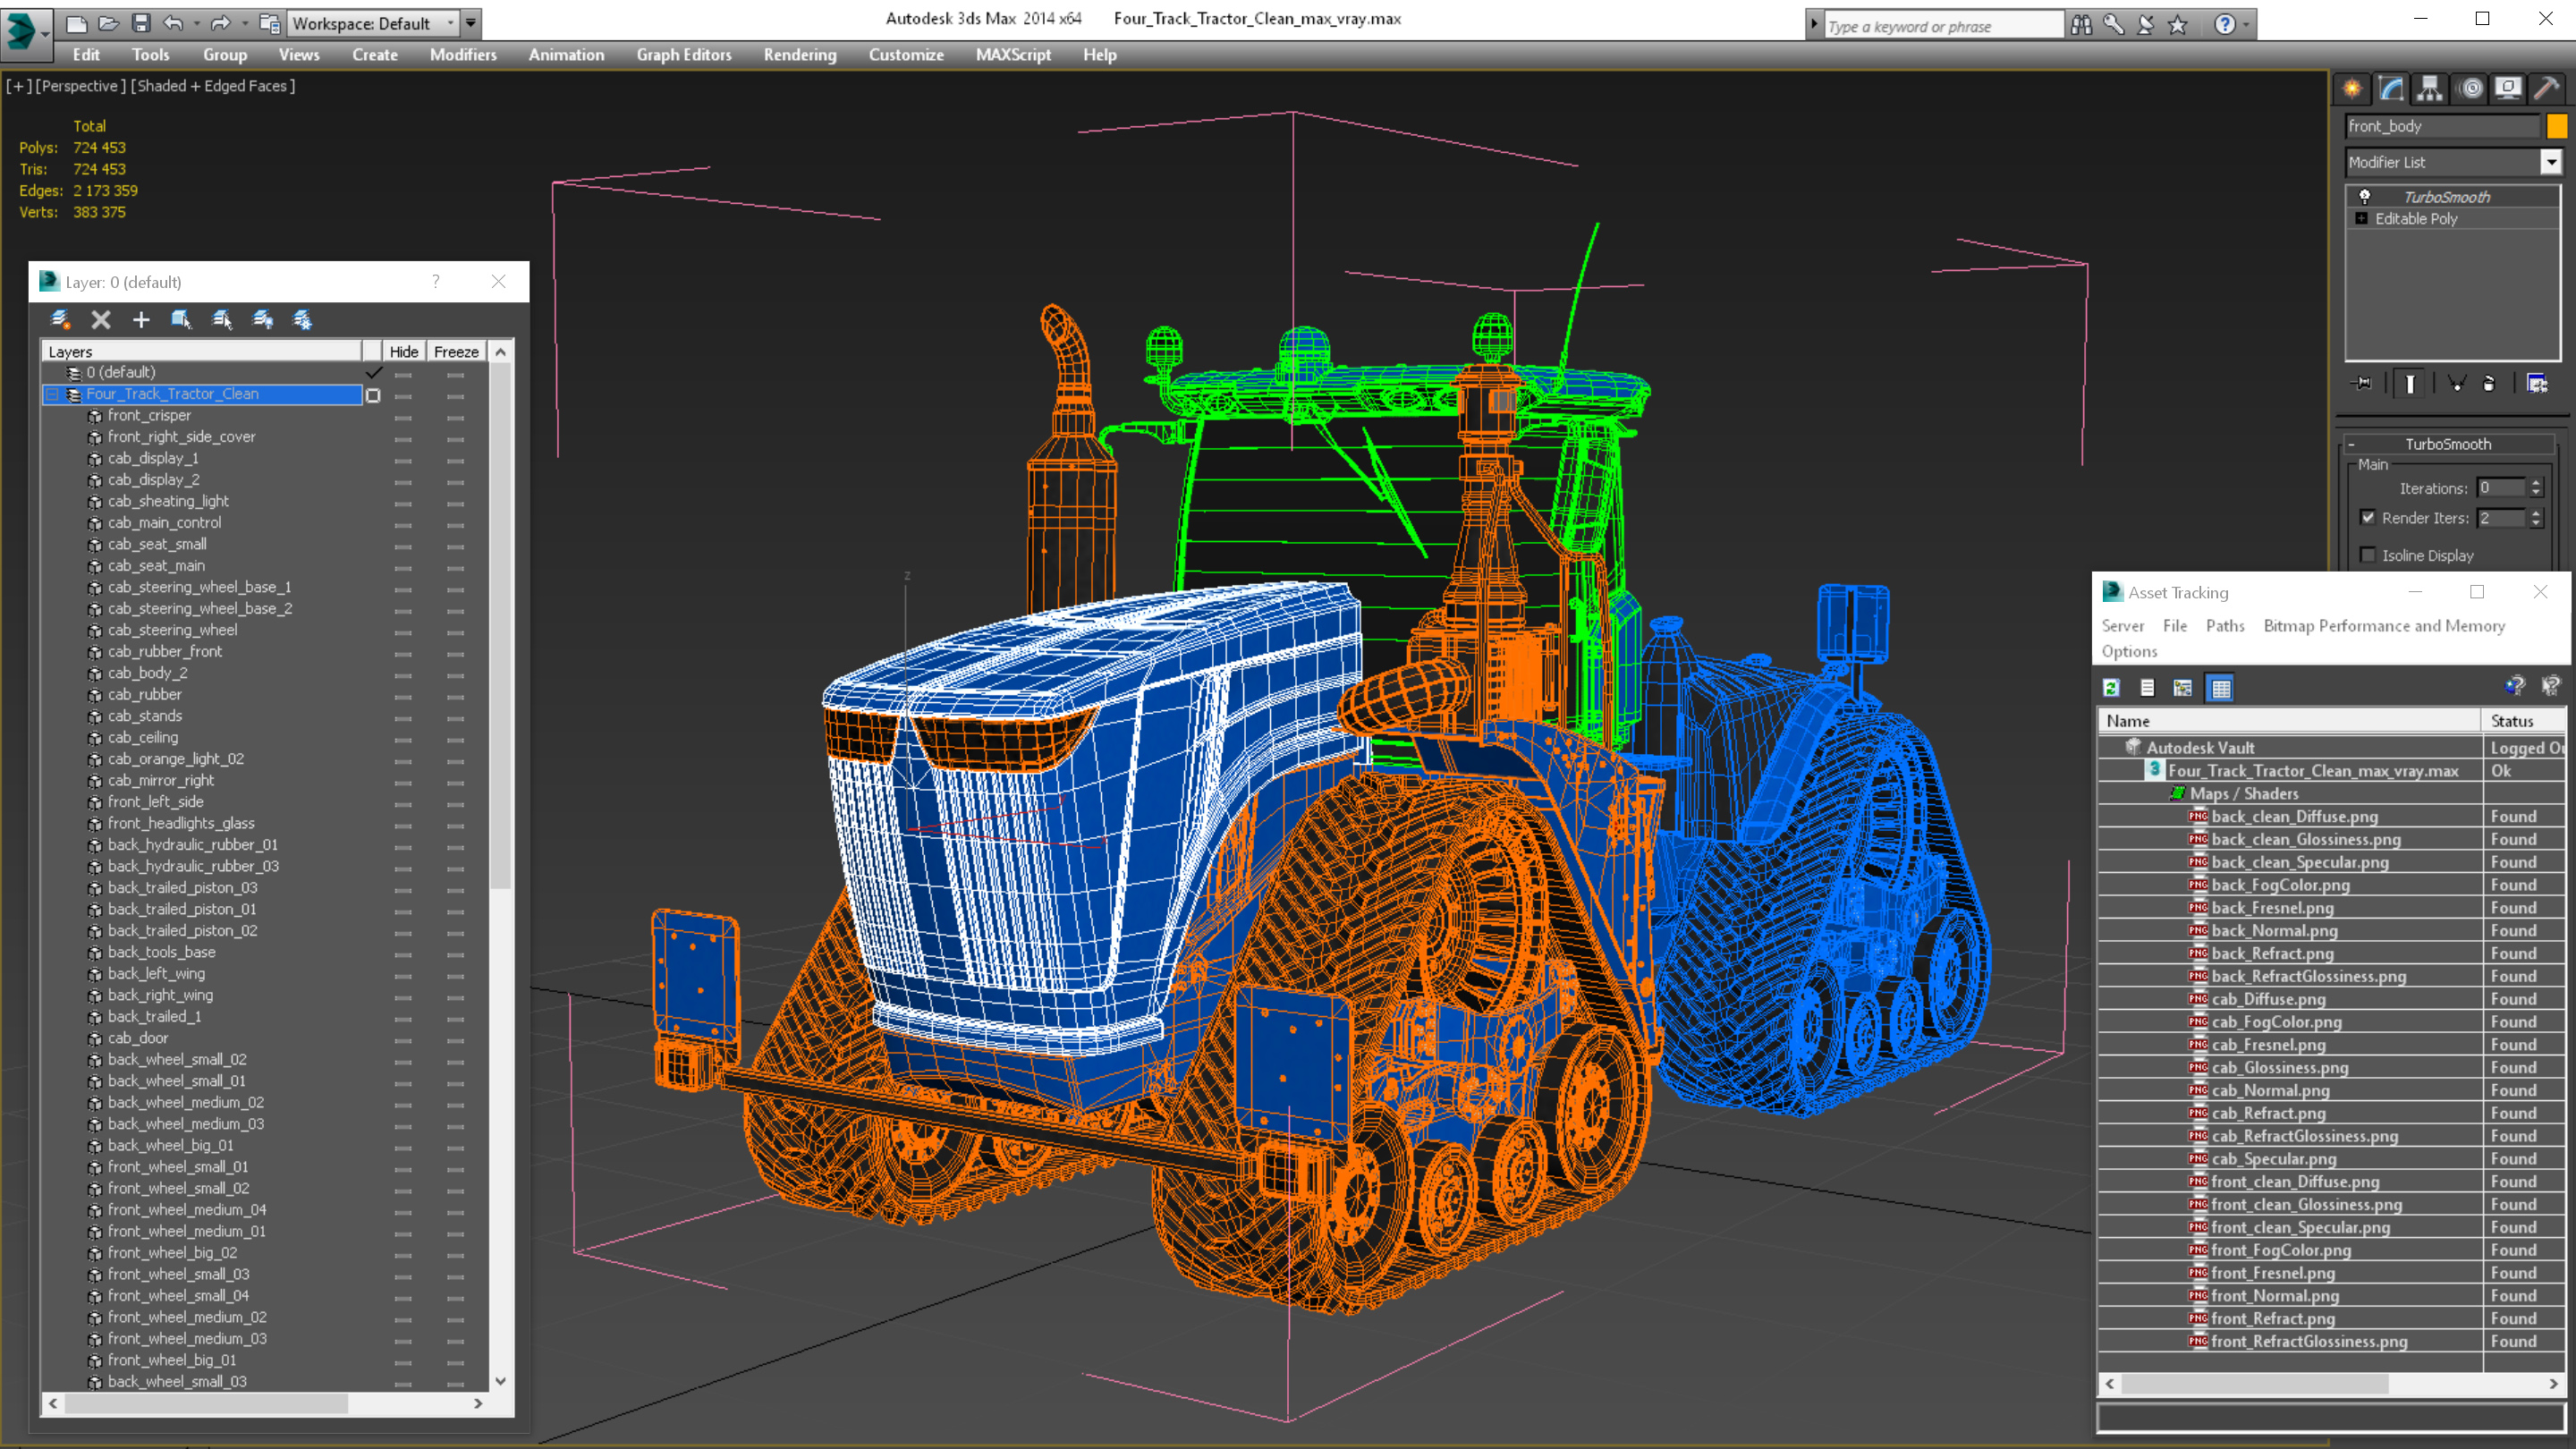
Task: Click the [Shaded + Edged Faces] viewport label
Action: [213, 86]
